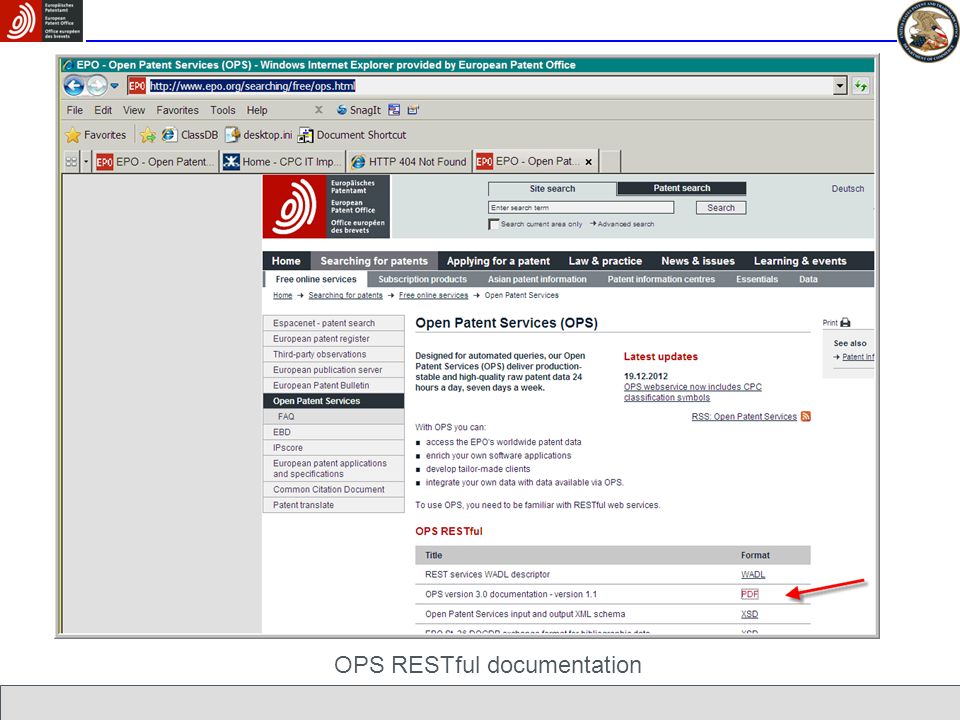Open the Help menu

tap(257, 110)
